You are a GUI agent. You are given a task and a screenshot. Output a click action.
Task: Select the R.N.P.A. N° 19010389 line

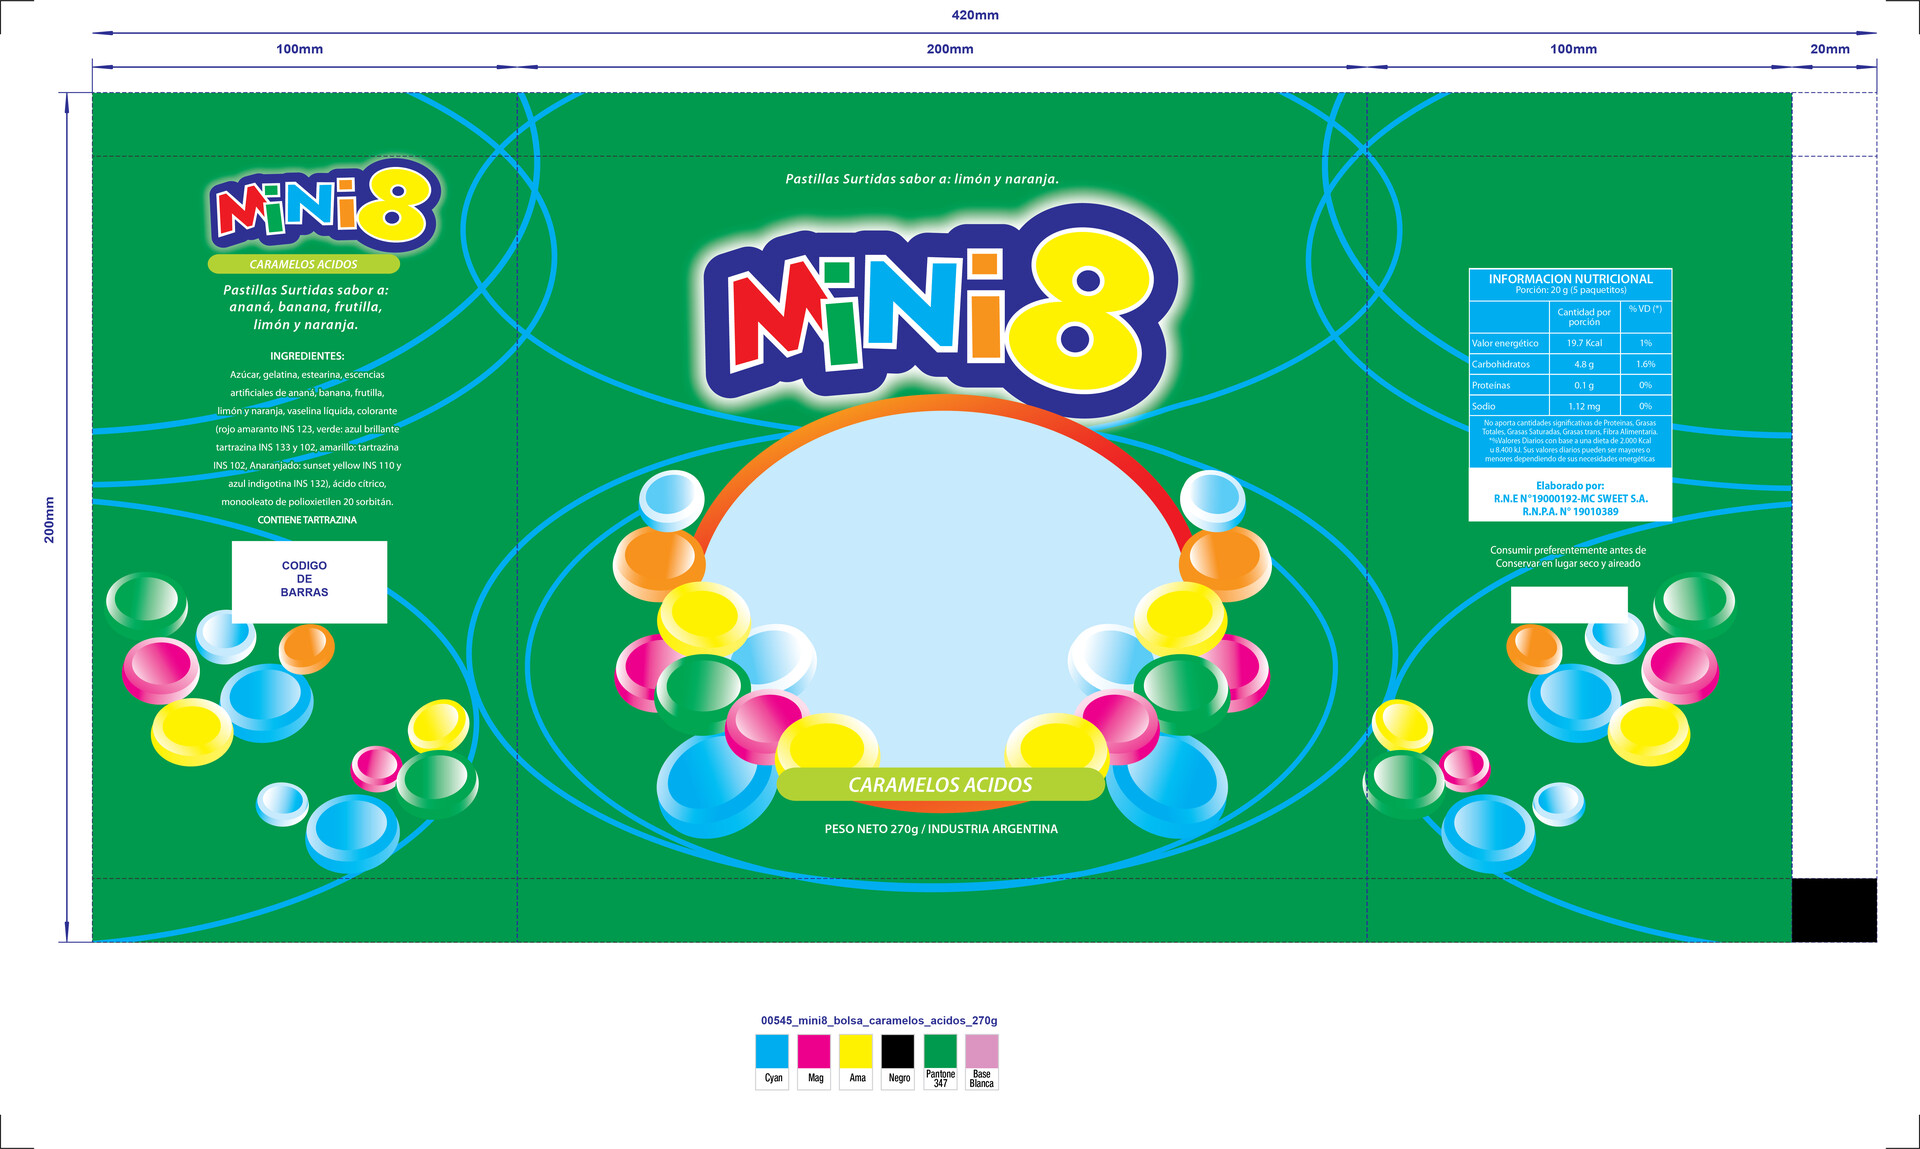pos(1570,511)
